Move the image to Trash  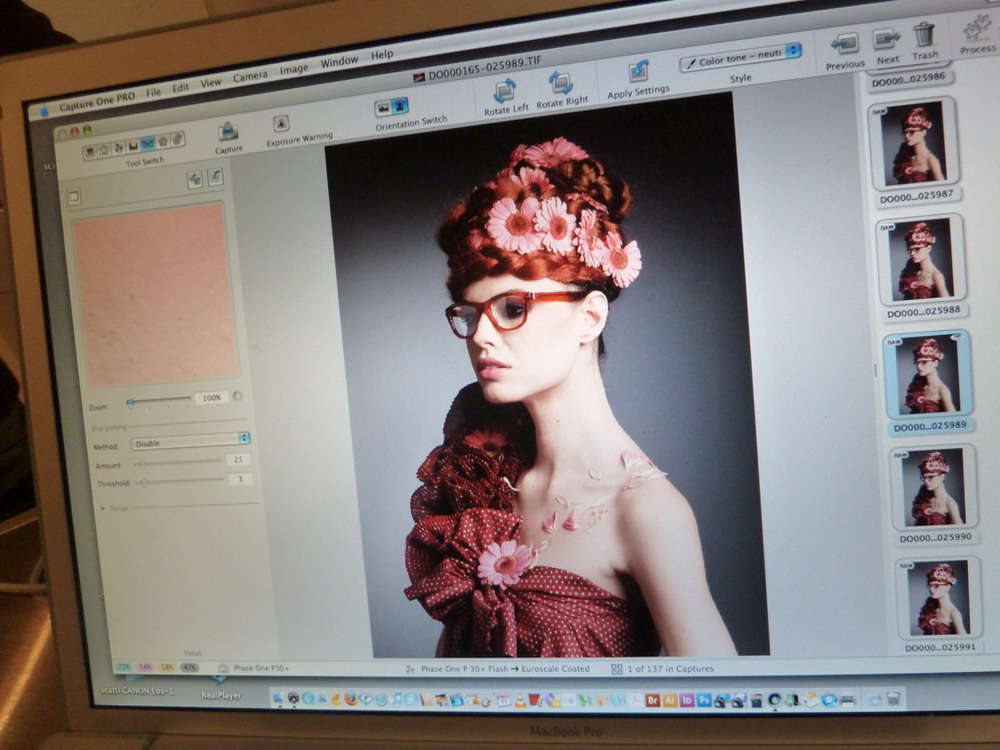(x=924, y=36)
